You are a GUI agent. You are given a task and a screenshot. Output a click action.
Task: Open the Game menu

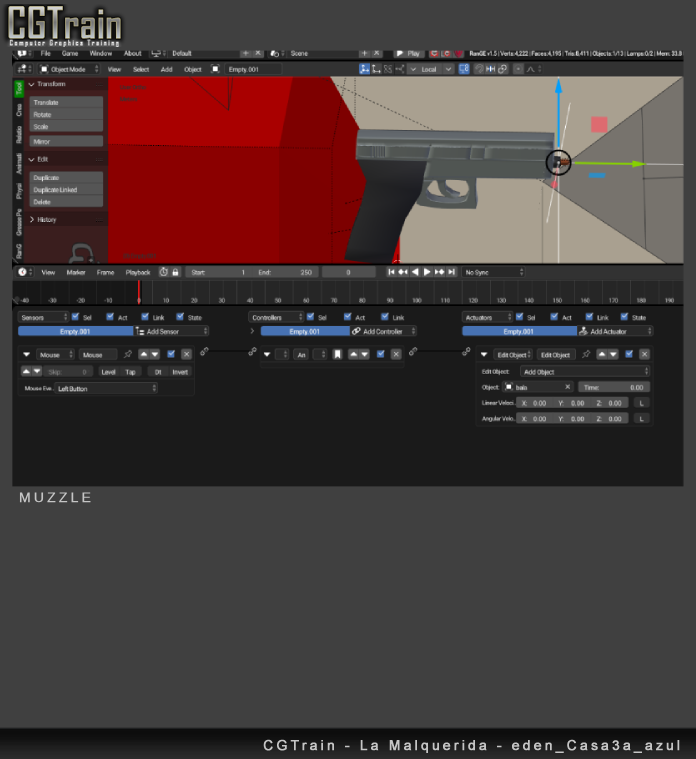(x=70, y=53)
